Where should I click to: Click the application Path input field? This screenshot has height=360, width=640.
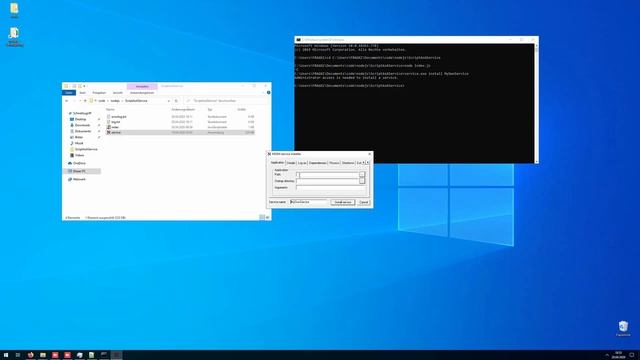point(327,175)
